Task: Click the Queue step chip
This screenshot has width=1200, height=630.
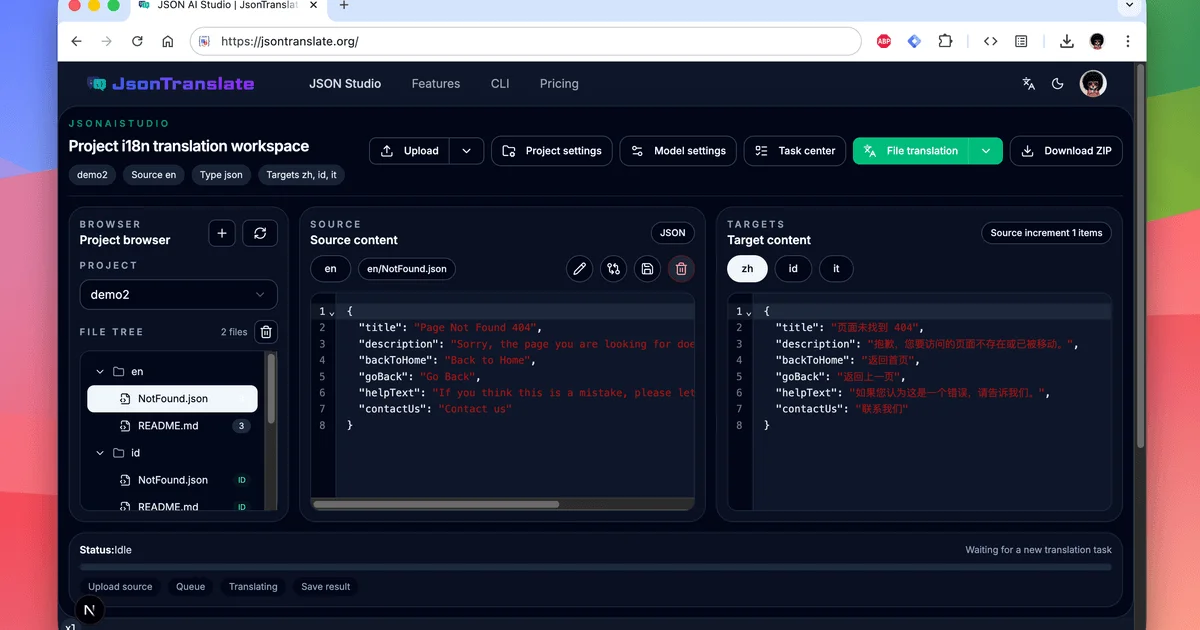Action: pyautogui.click(x=190, y=587)
